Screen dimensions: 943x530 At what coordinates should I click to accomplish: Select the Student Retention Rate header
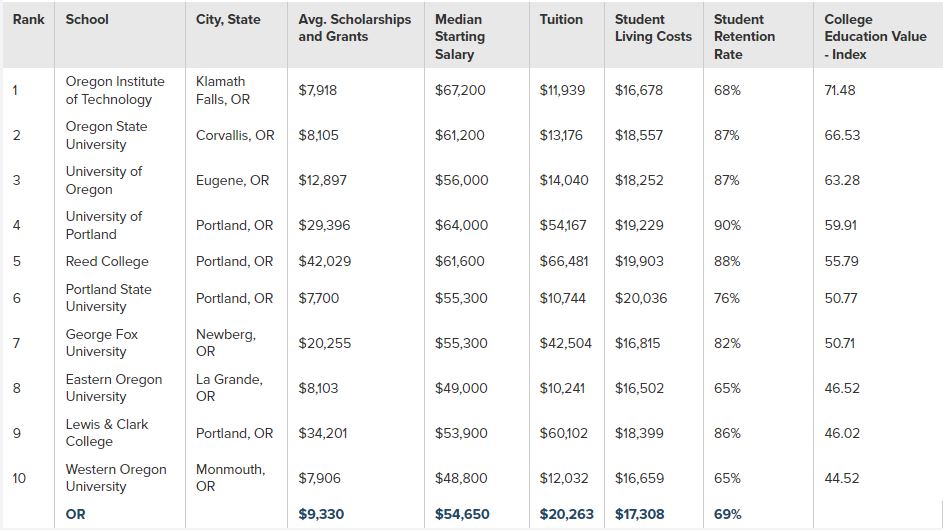point(744,36)
